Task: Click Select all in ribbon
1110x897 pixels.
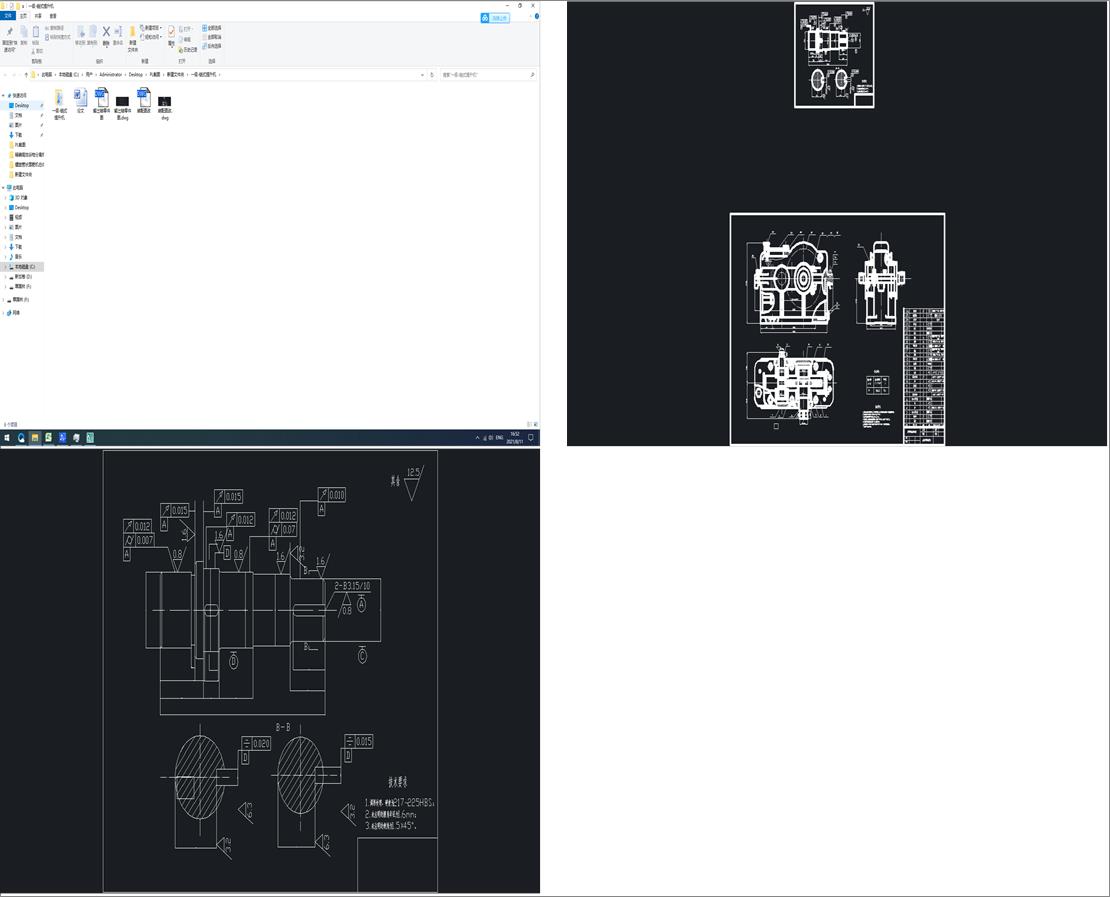Action: click(x=212, y=28)
